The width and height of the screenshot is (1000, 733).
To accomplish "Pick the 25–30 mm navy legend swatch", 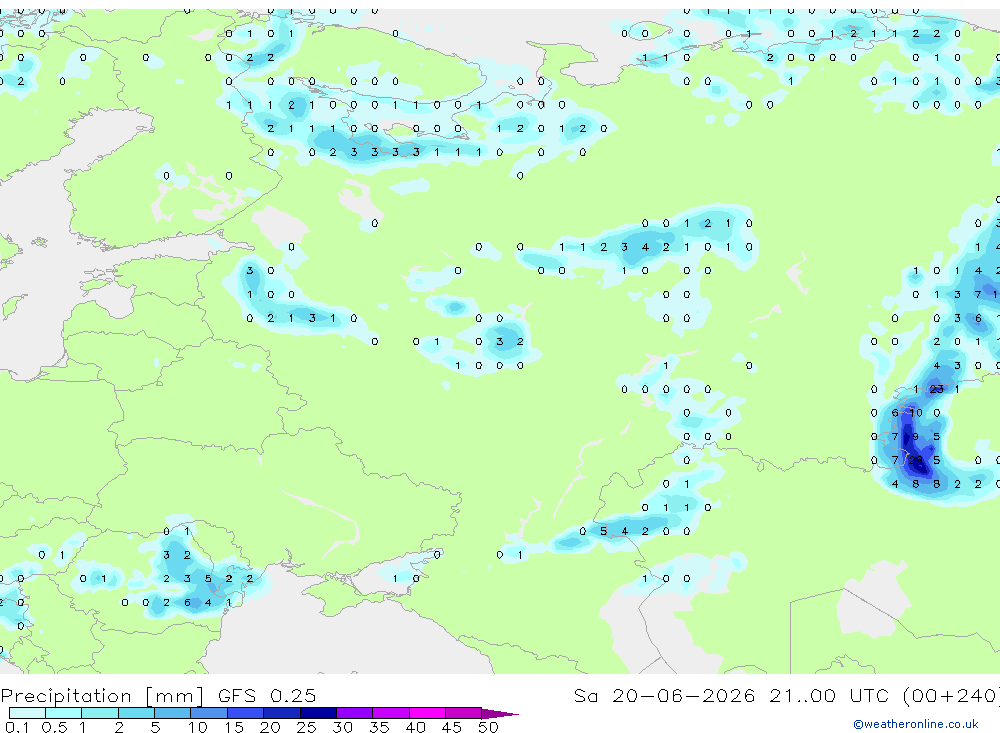I will coord(318,713).
